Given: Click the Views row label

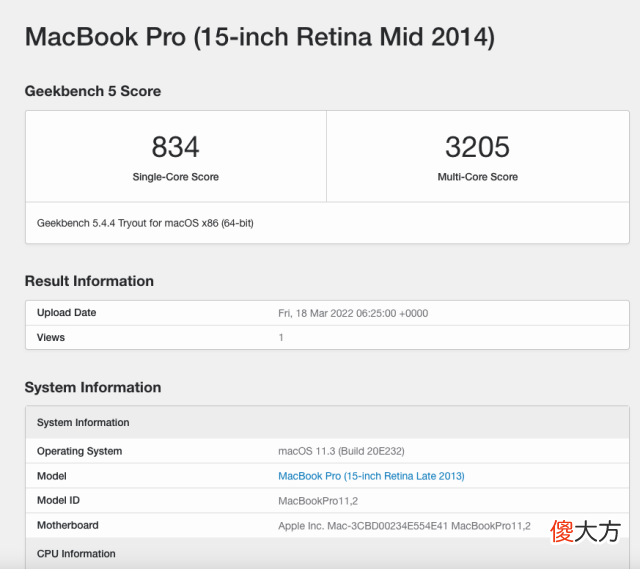Looking at the screenshot, I should (51, 337).
